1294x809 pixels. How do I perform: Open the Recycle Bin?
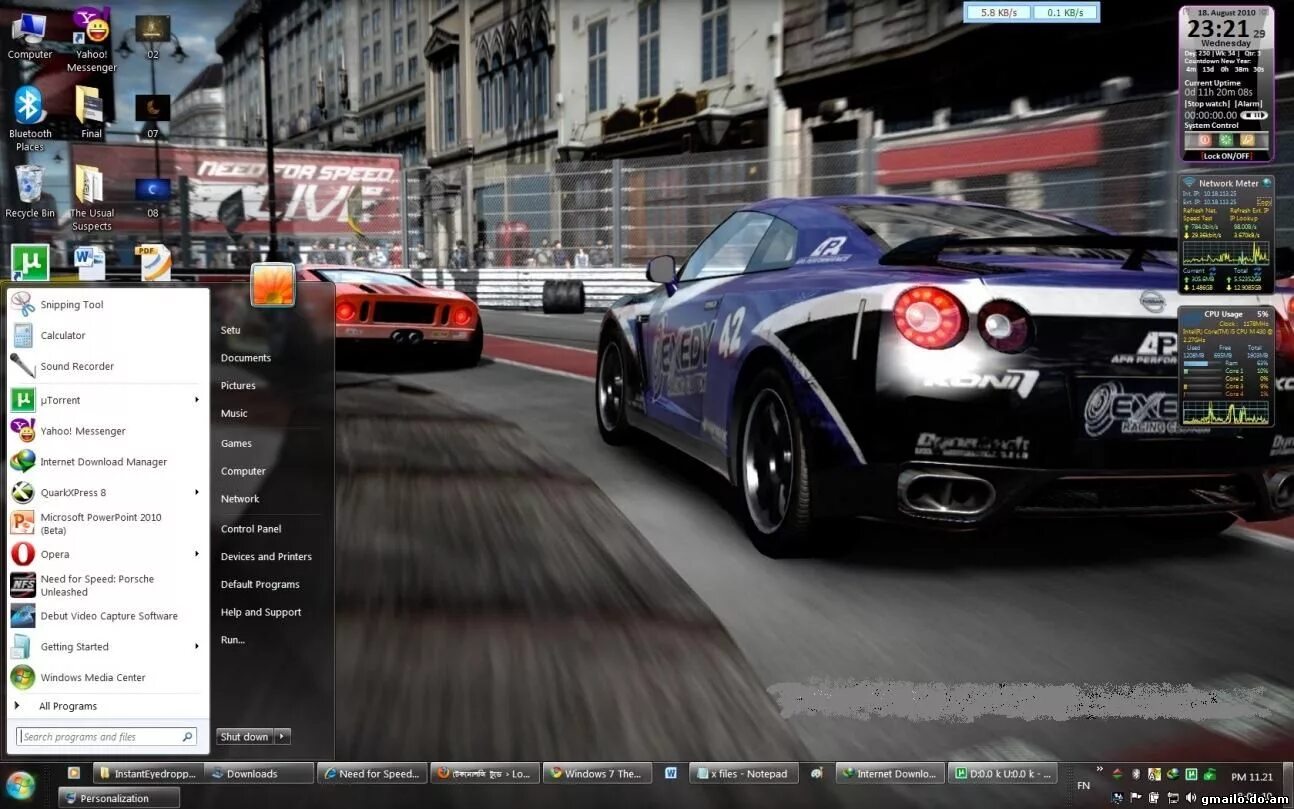[x=29, y=192]
